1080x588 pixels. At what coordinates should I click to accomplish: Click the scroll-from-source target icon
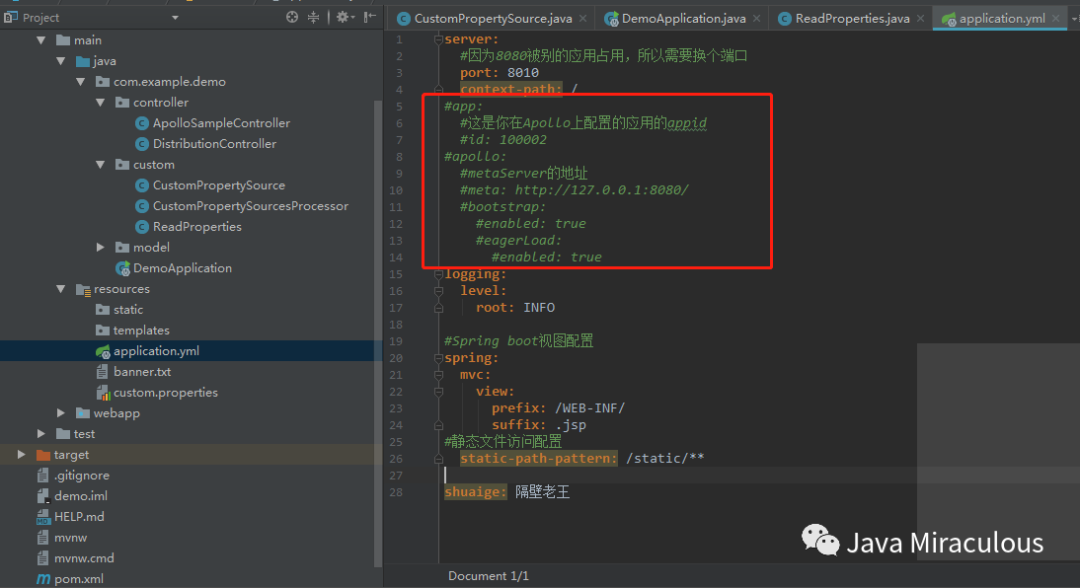[x=292, y=17]
